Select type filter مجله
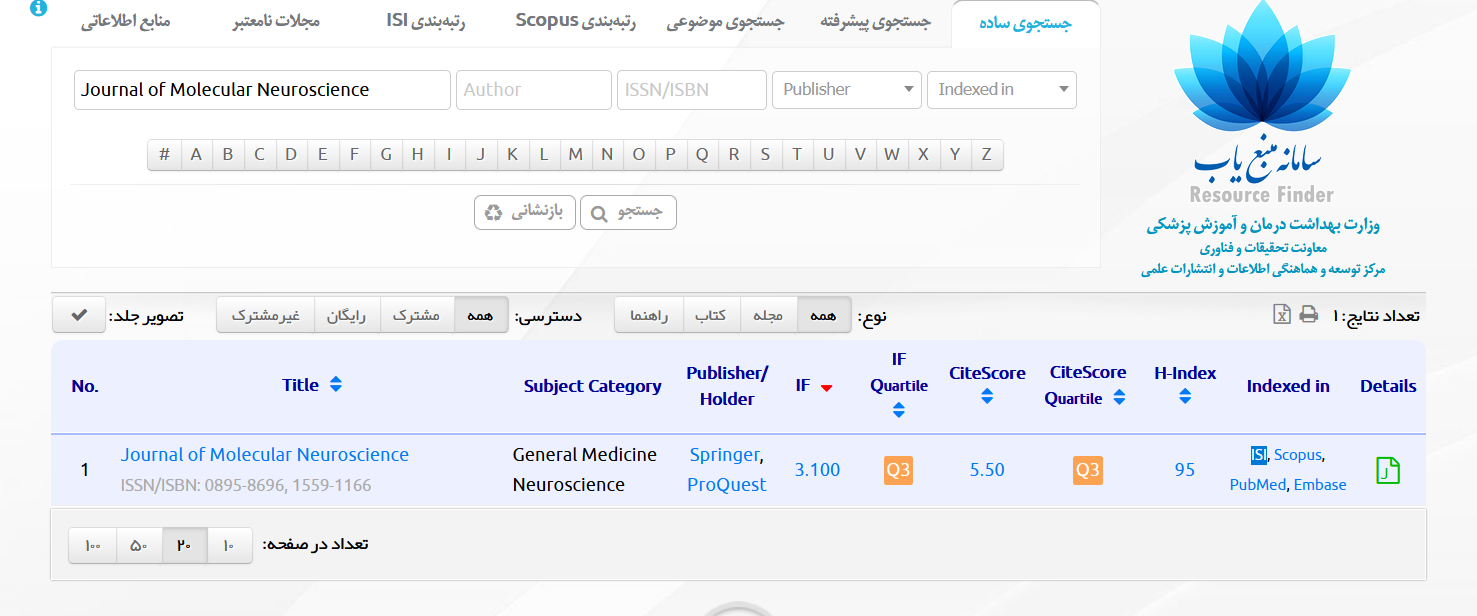The height and width of the screenshot is (616, 1477). pos(768,315)
